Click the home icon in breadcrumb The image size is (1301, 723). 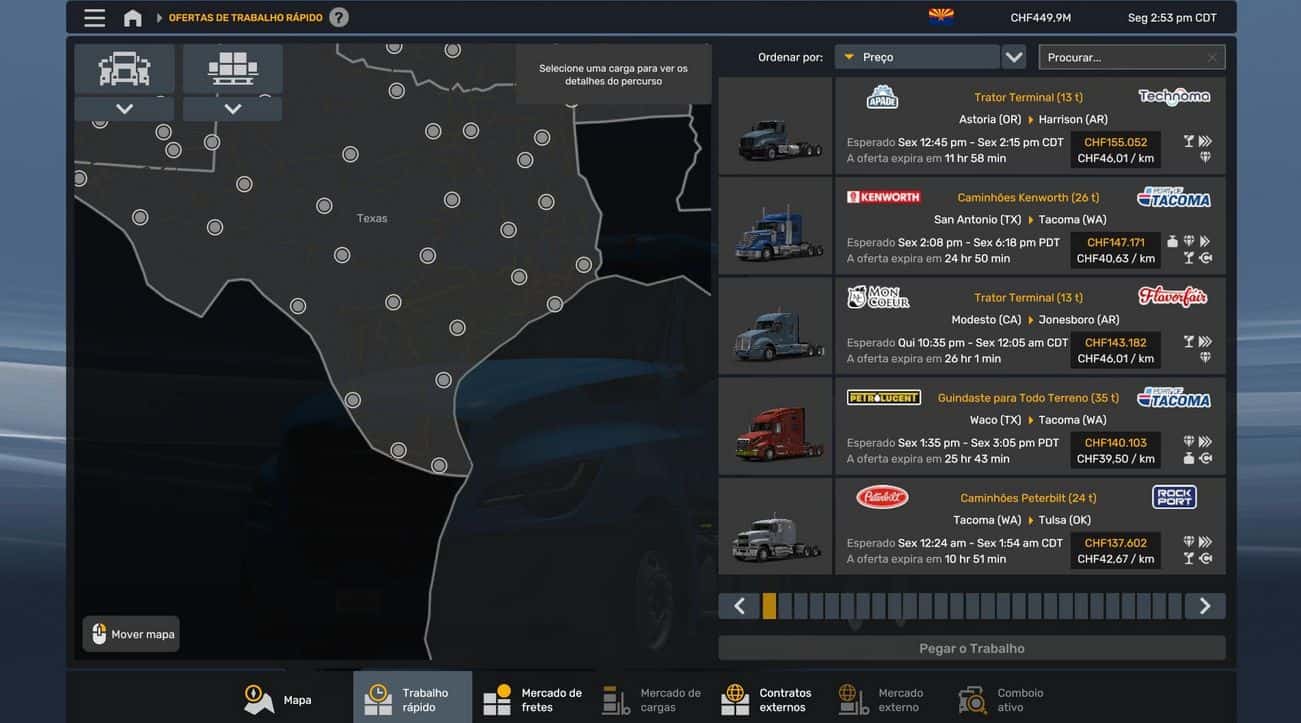[x=132, y=18]
